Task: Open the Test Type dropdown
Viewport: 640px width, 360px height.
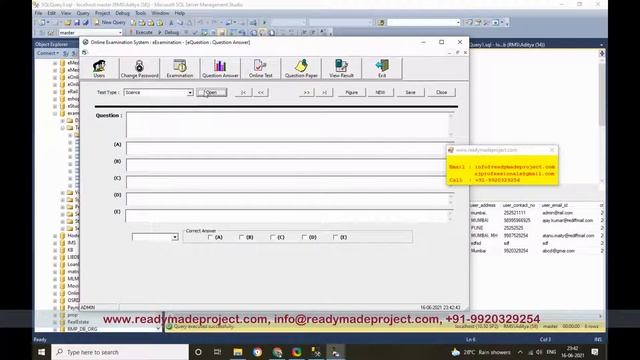Action: click(190, 93)
